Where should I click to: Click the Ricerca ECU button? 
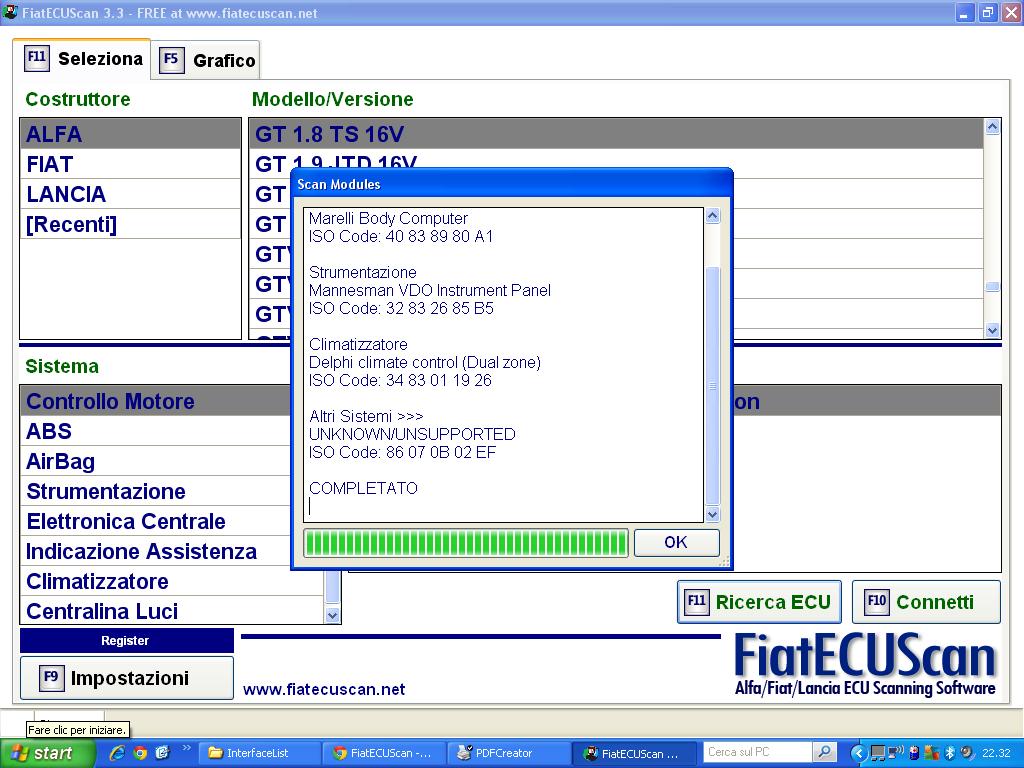[759, 601]
